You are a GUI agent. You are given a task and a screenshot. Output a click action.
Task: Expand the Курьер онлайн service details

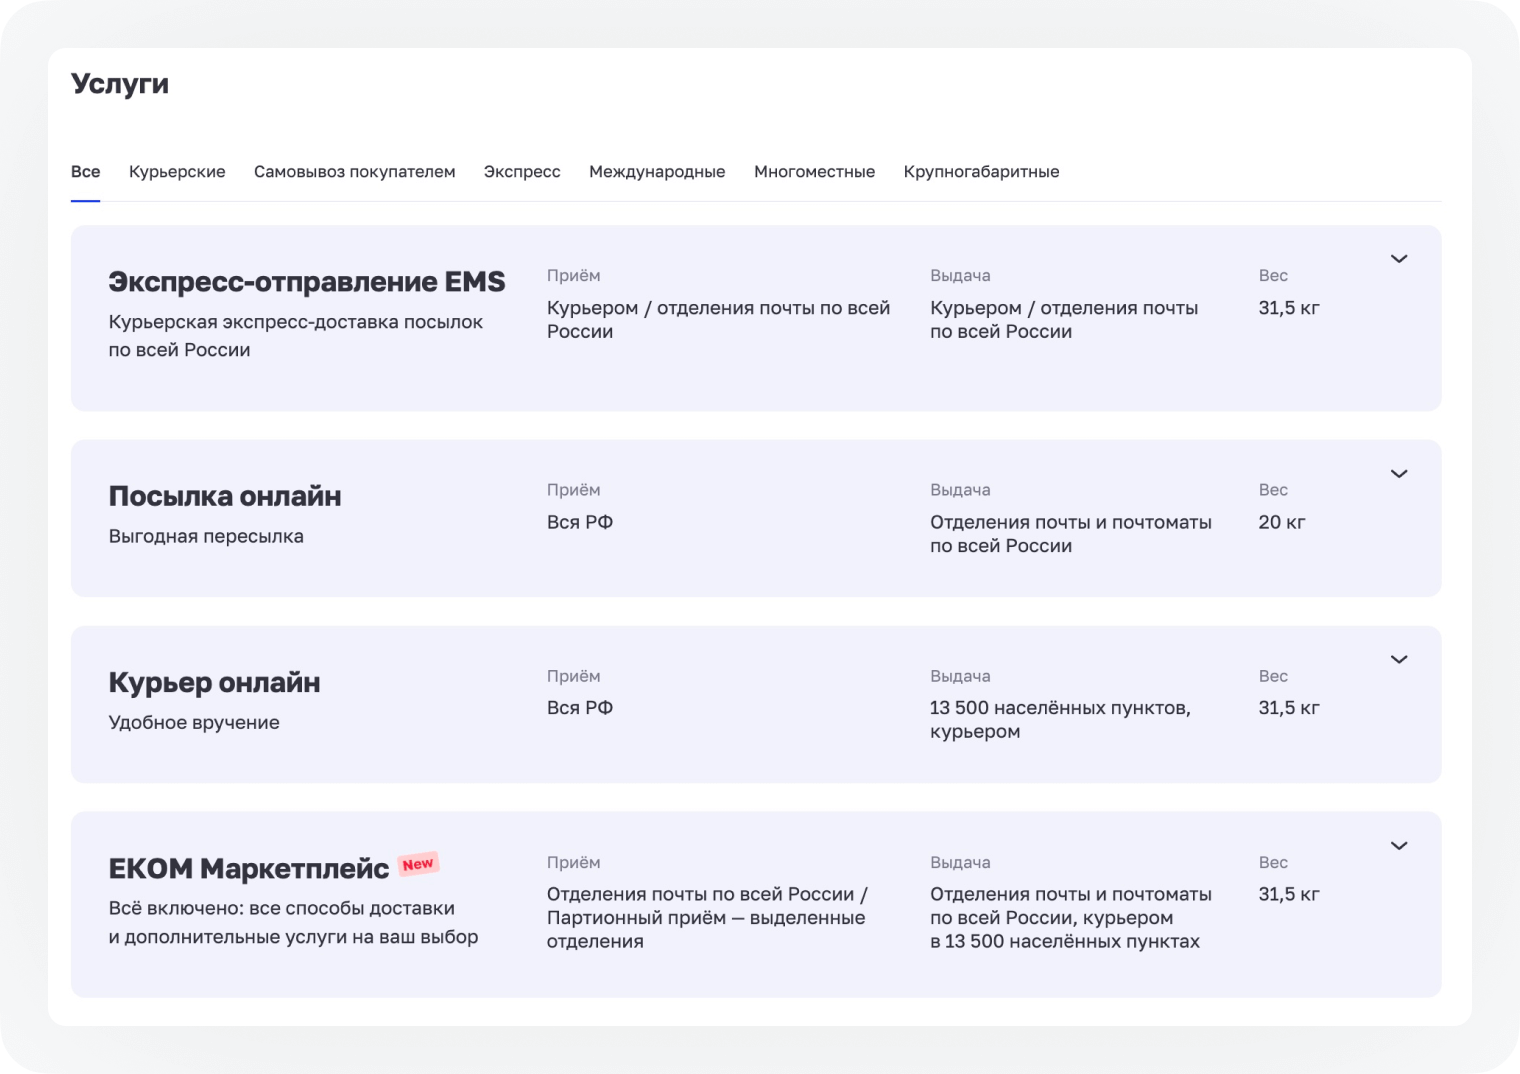coord(1400,660)
